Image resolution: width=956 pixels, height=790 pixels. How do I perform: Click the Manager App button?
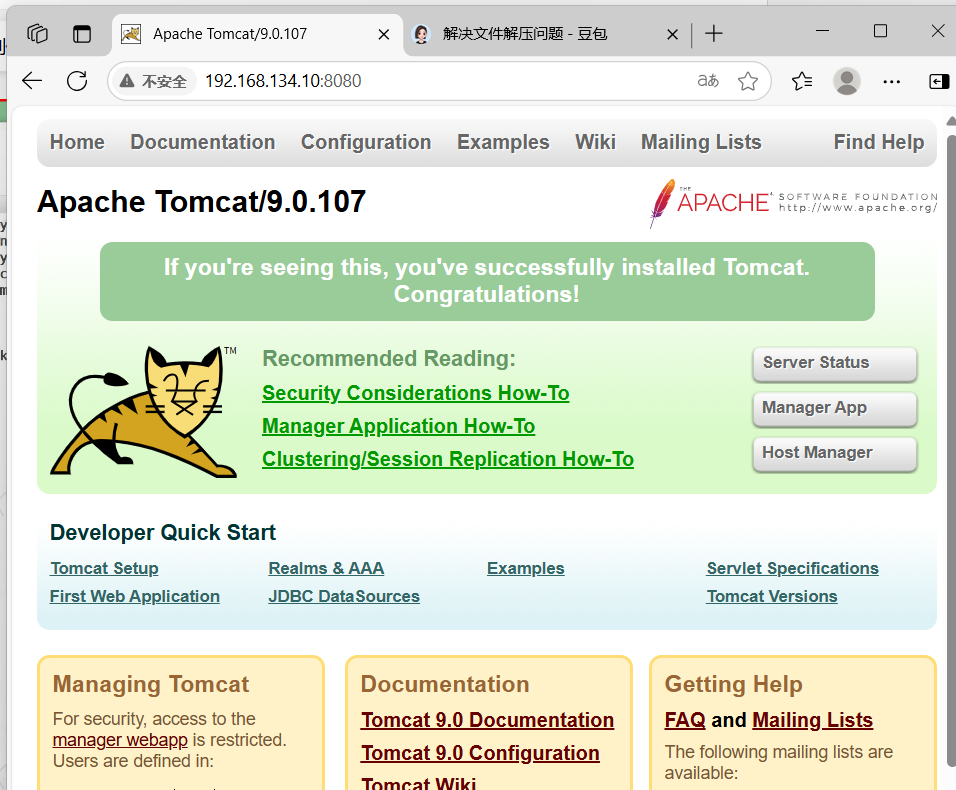(835, 408)
